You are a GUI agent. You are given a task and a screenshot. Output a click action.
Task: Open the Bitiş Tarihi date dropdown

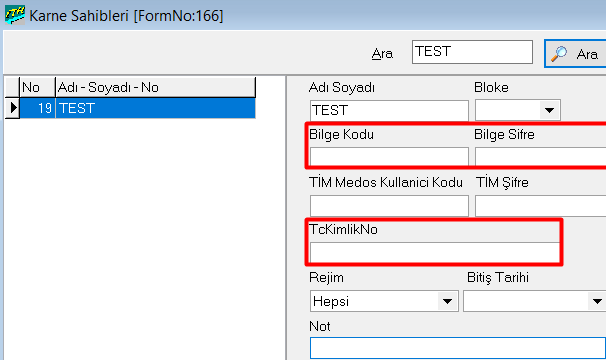(x=597, y=301)
